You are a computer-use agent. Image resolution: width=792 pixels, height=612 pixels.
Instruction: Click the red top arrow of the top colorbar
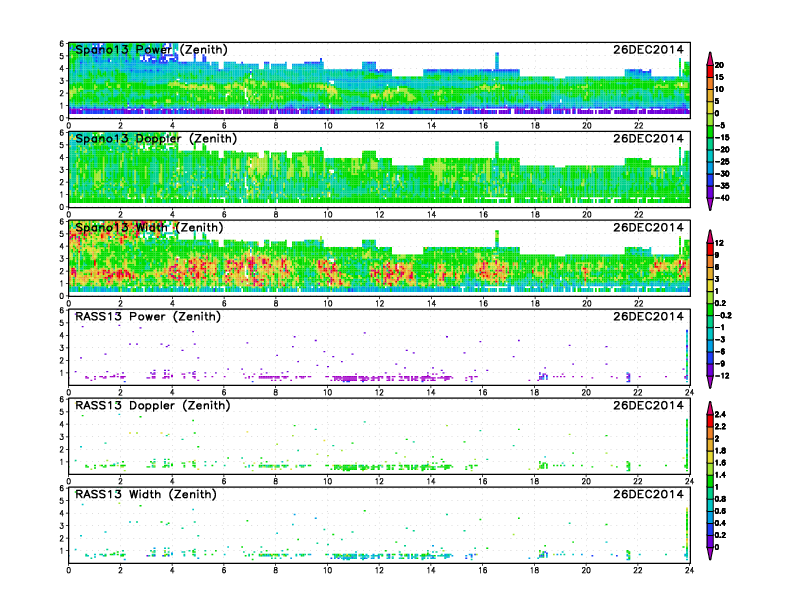click(x=711, y=54)
